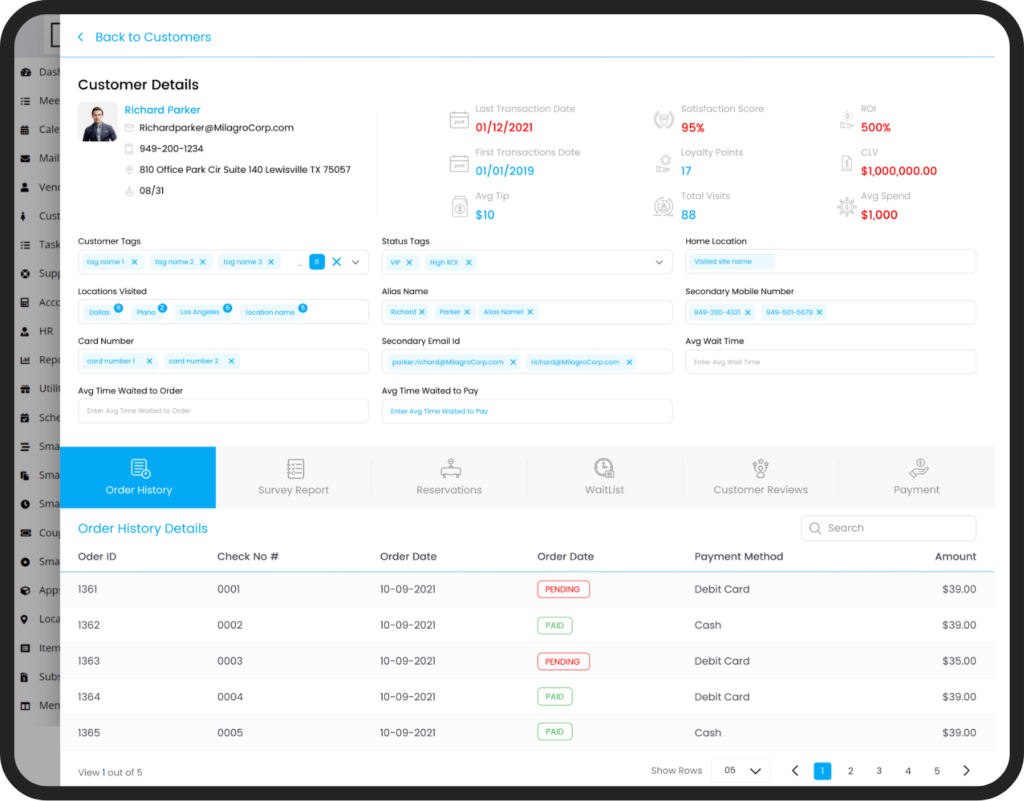The width and height of the screenshot is (1024, 801).
Task: Remove the Alias Name1 chip
Action: tap(530, 312)
